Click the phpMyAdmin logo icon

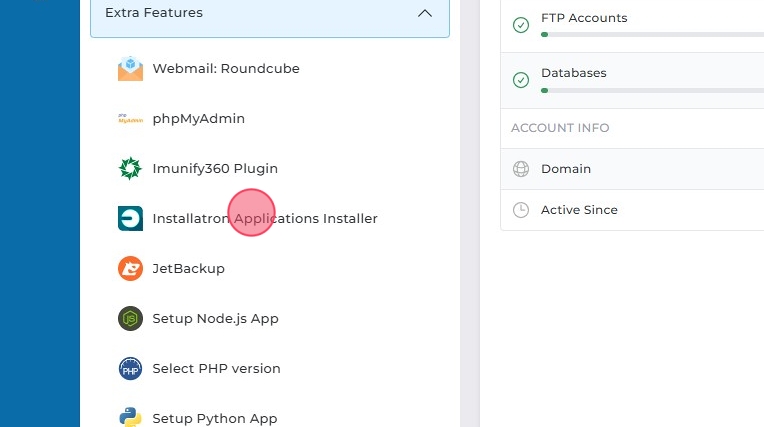click(130, 119)
